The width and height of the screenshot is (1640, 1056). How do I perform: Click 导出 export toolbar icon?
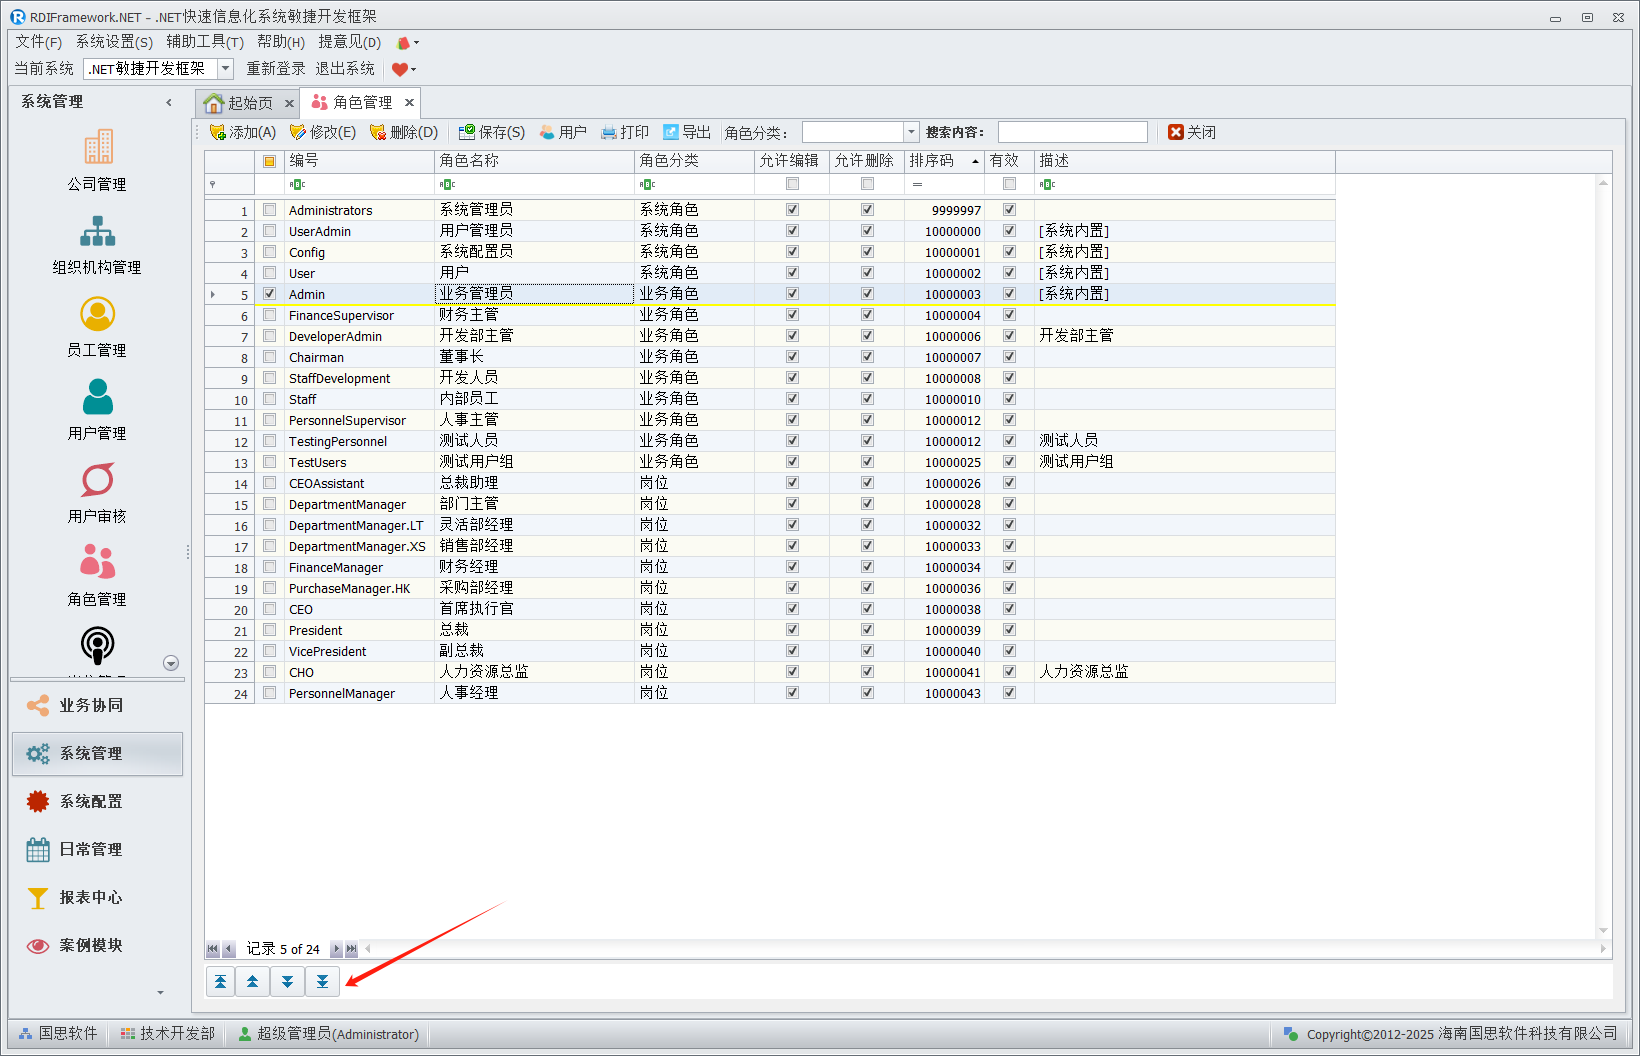tap(671, 132)
